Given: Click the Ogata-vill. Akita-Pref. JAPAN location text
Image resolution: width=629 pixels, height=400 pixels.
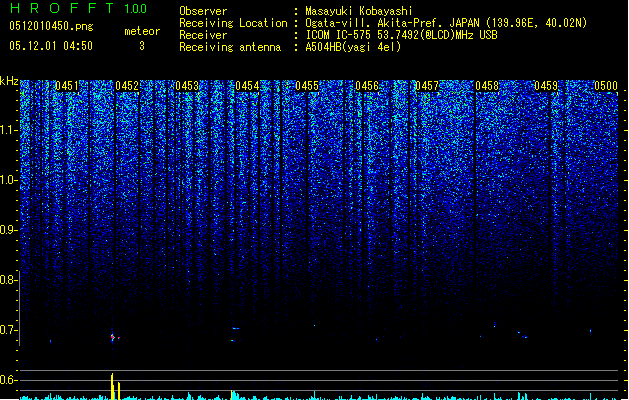Looking at the screenshot, I should pyautogui.click(x=446, y=23).
